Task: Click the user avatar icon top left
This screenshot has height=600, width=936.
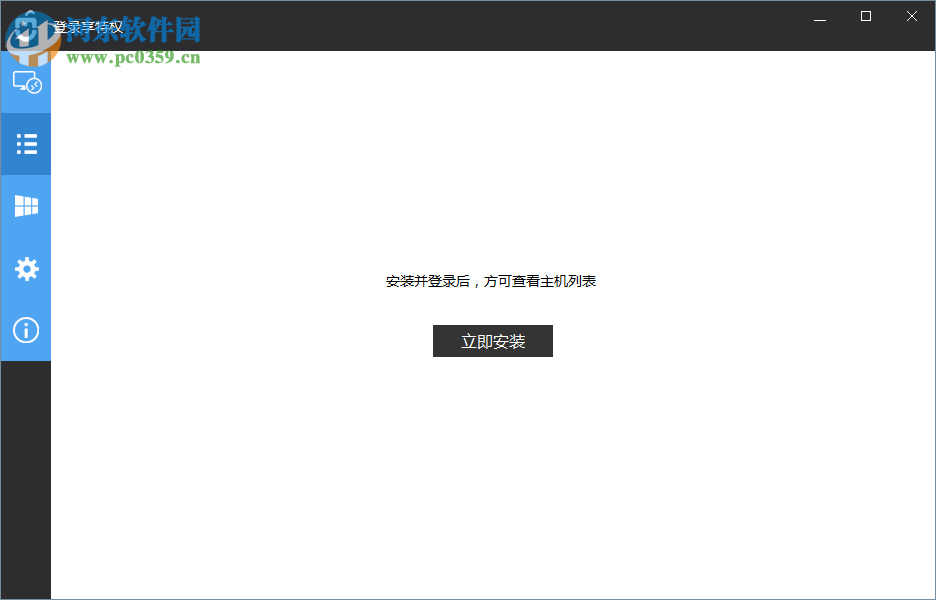Action: click(x=25, y=25)
